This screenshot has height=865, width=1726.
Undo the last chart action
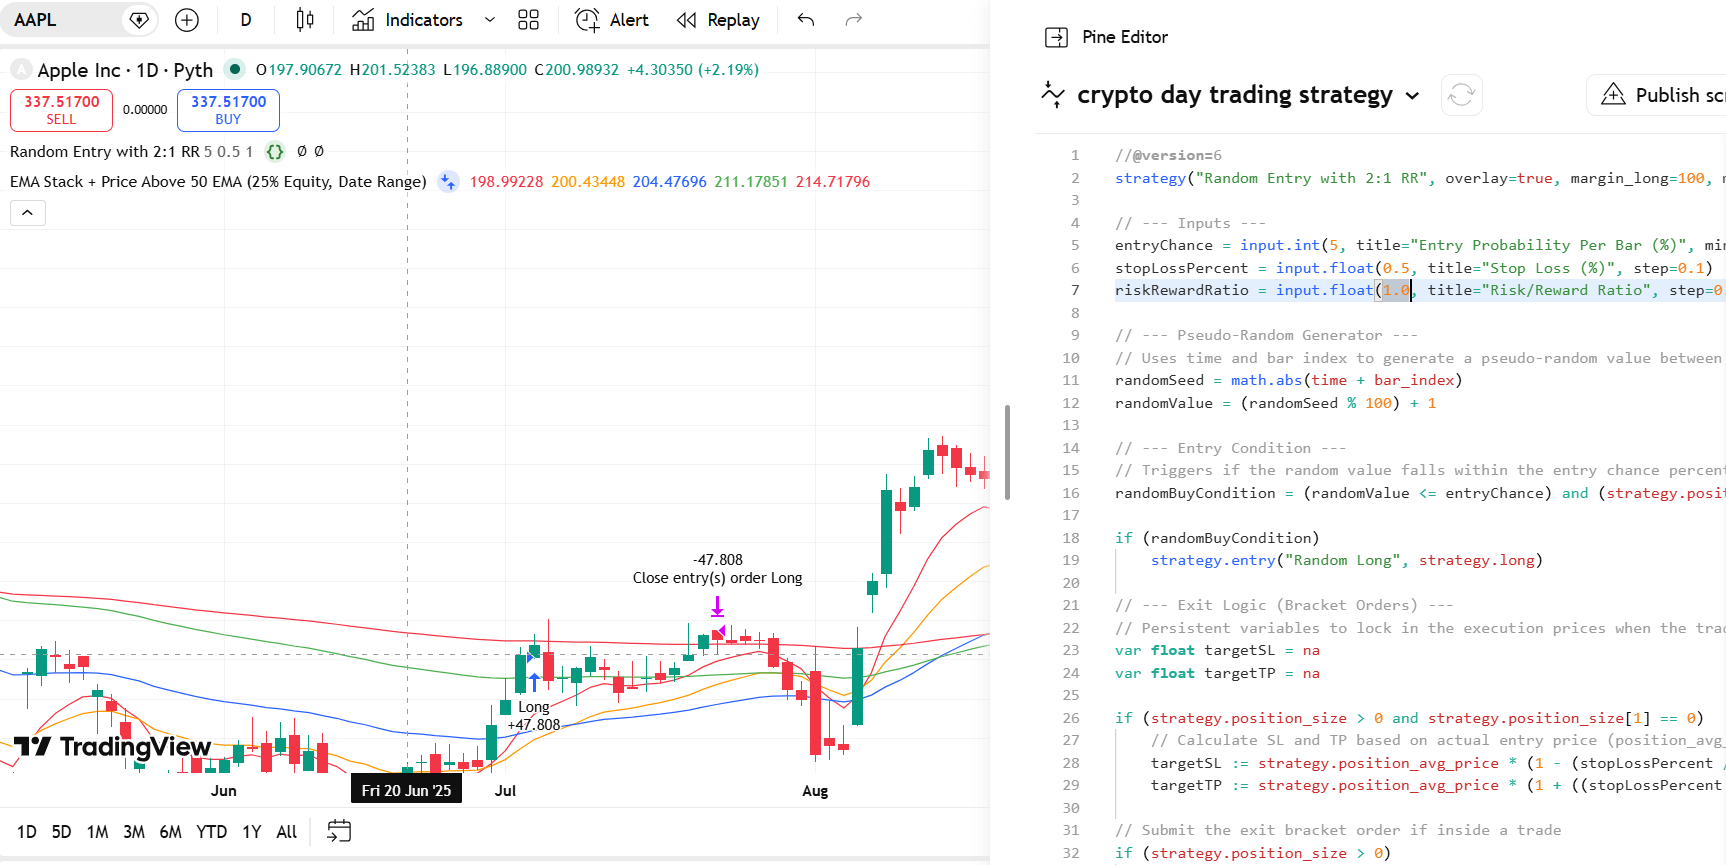tap(806, 20)
